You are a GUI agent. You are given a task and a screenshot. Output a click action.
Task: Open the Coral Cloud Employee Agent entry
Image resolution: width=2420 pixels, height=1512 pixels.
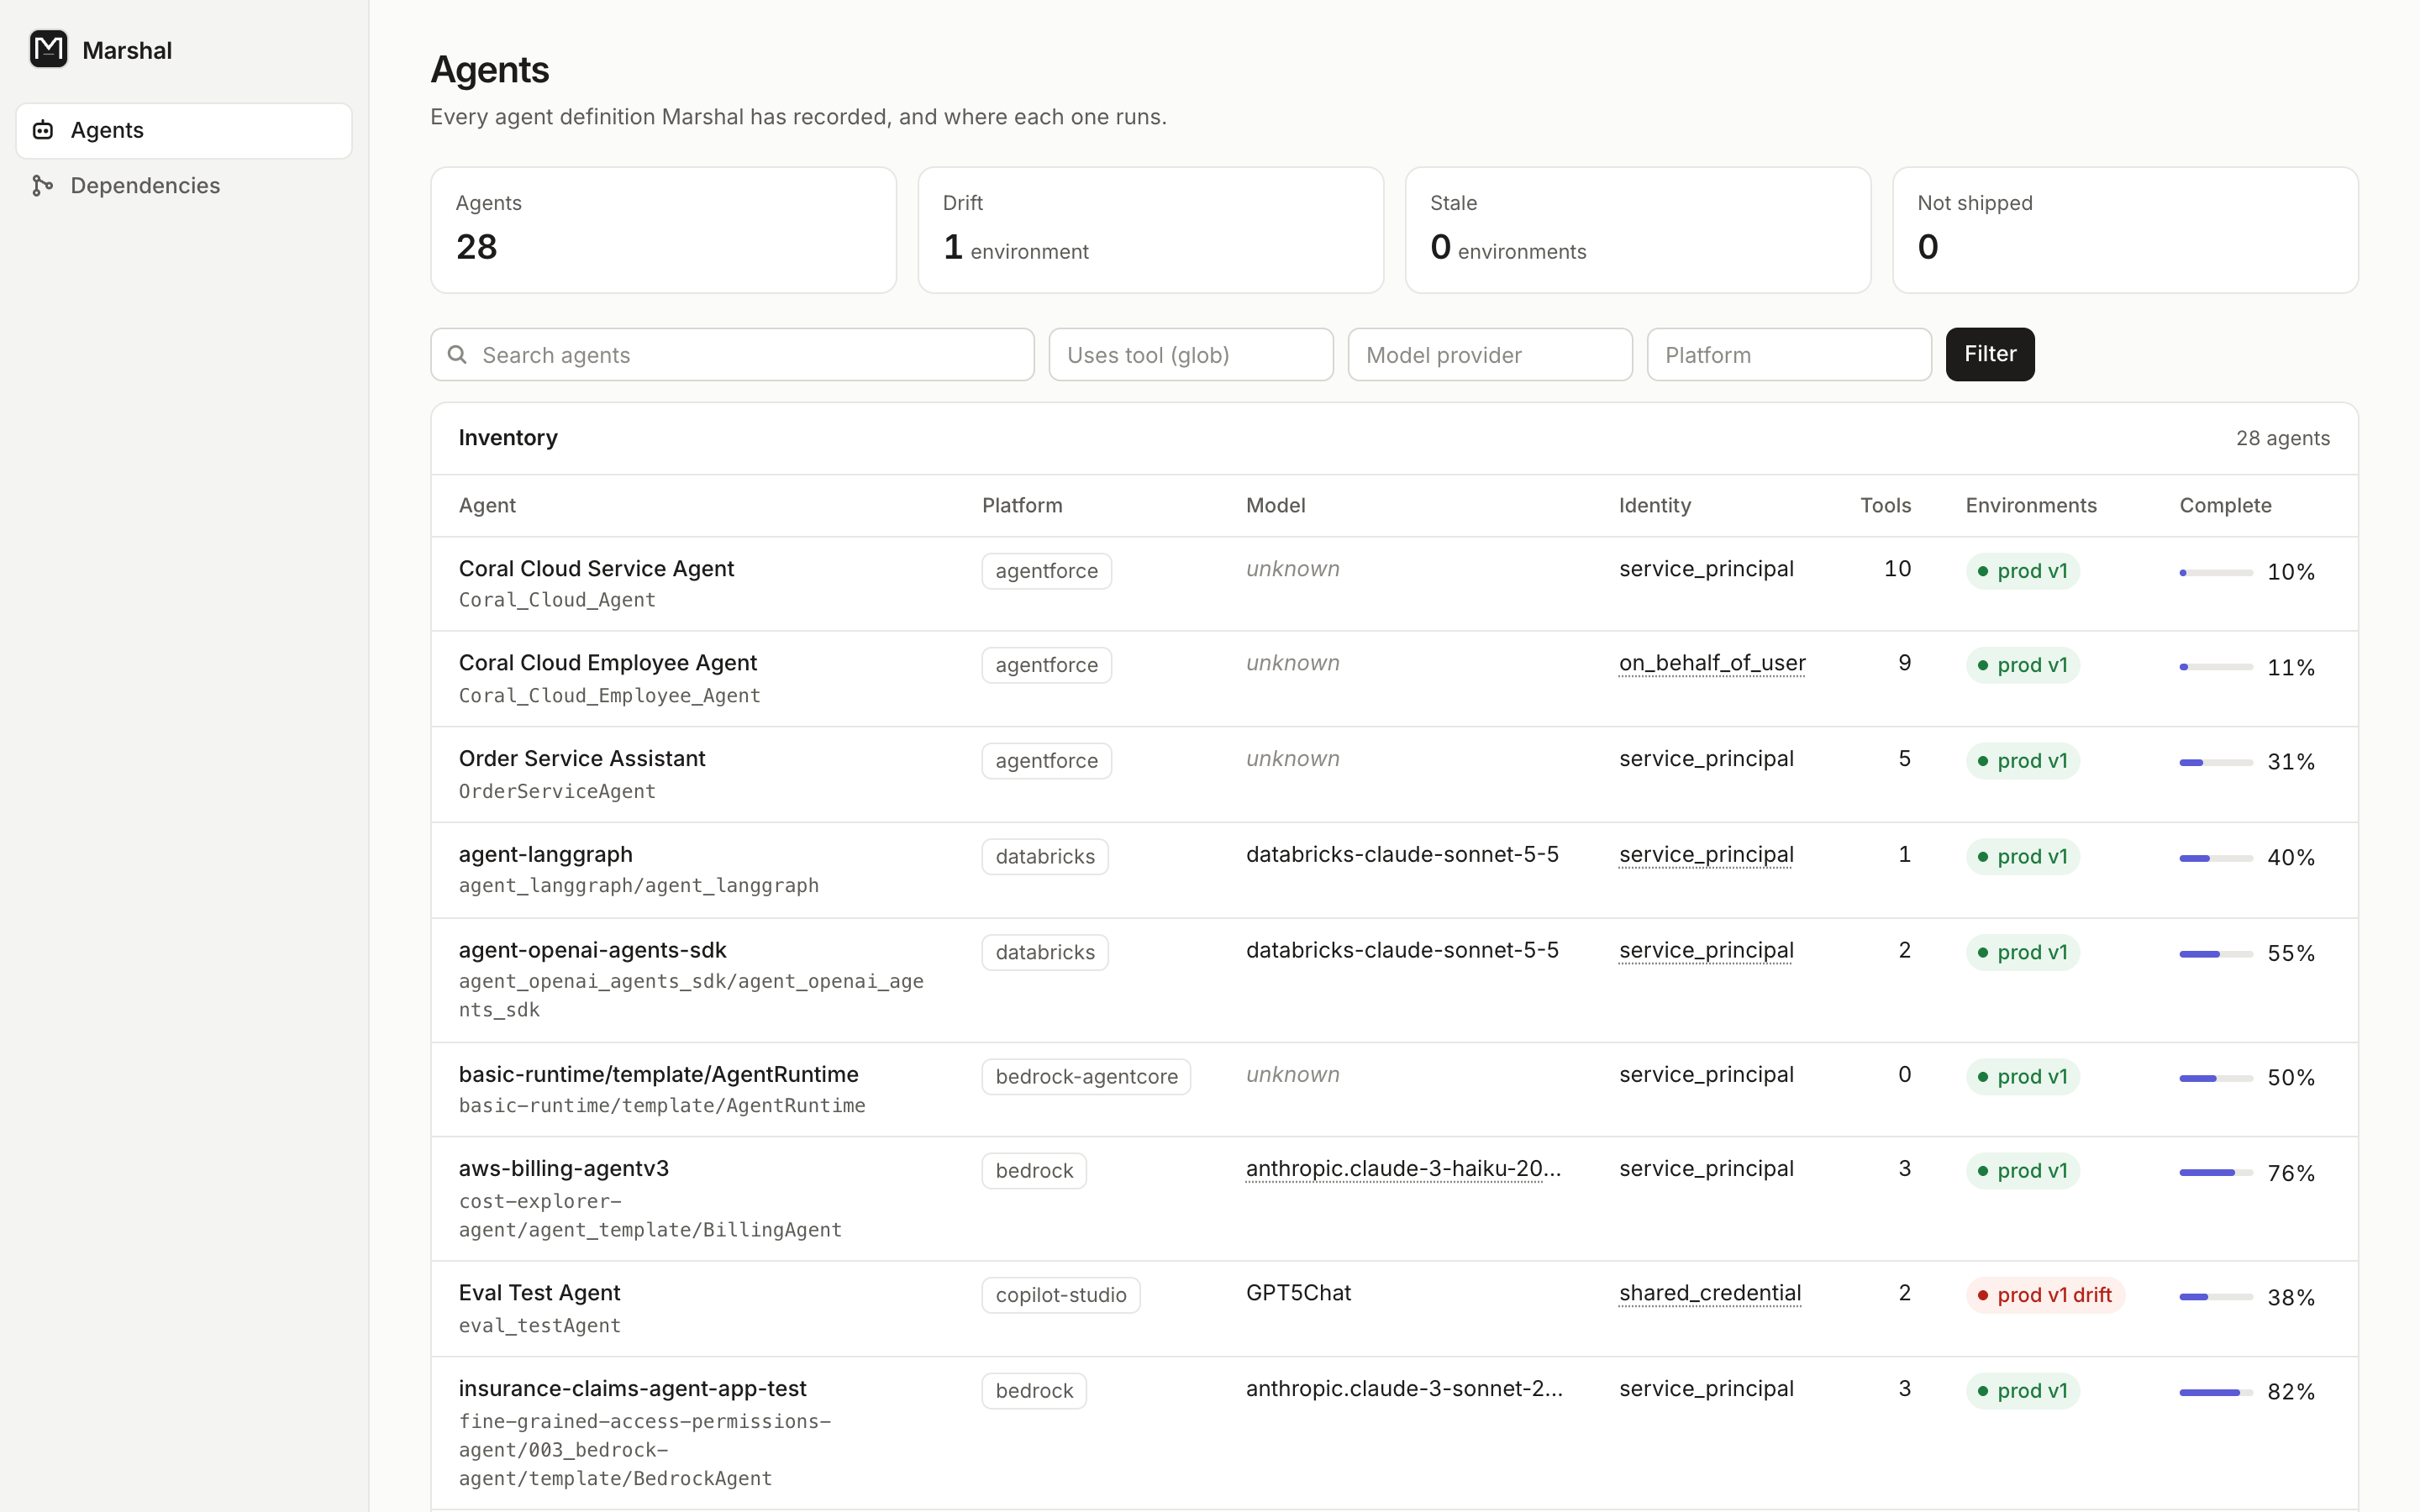point(608,663)
